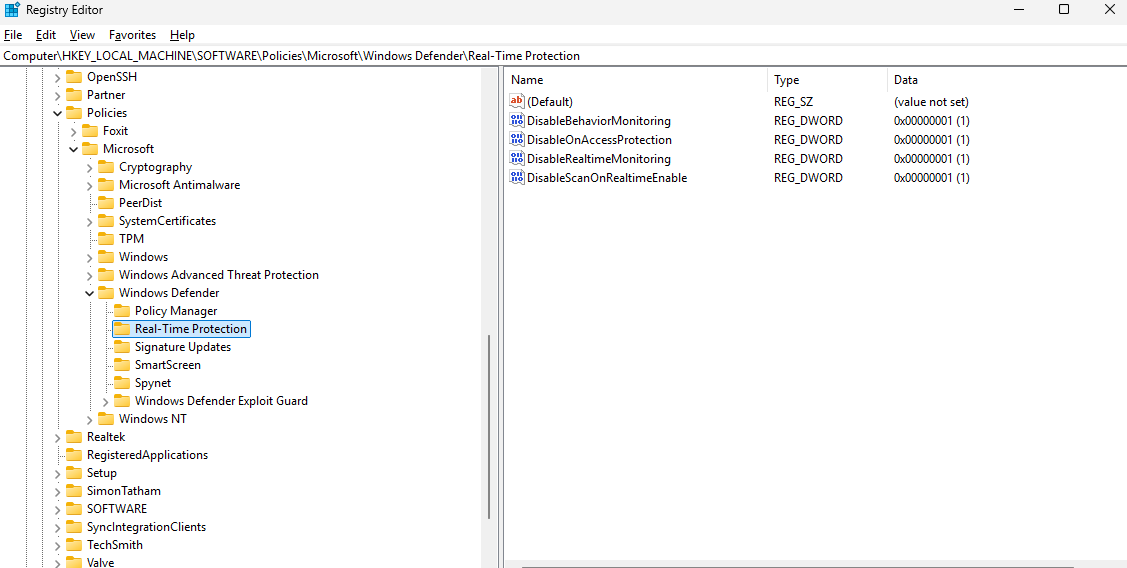
Task: Expand the Windows Defender Exploit Guard node
Action: [x=106, y=401]
